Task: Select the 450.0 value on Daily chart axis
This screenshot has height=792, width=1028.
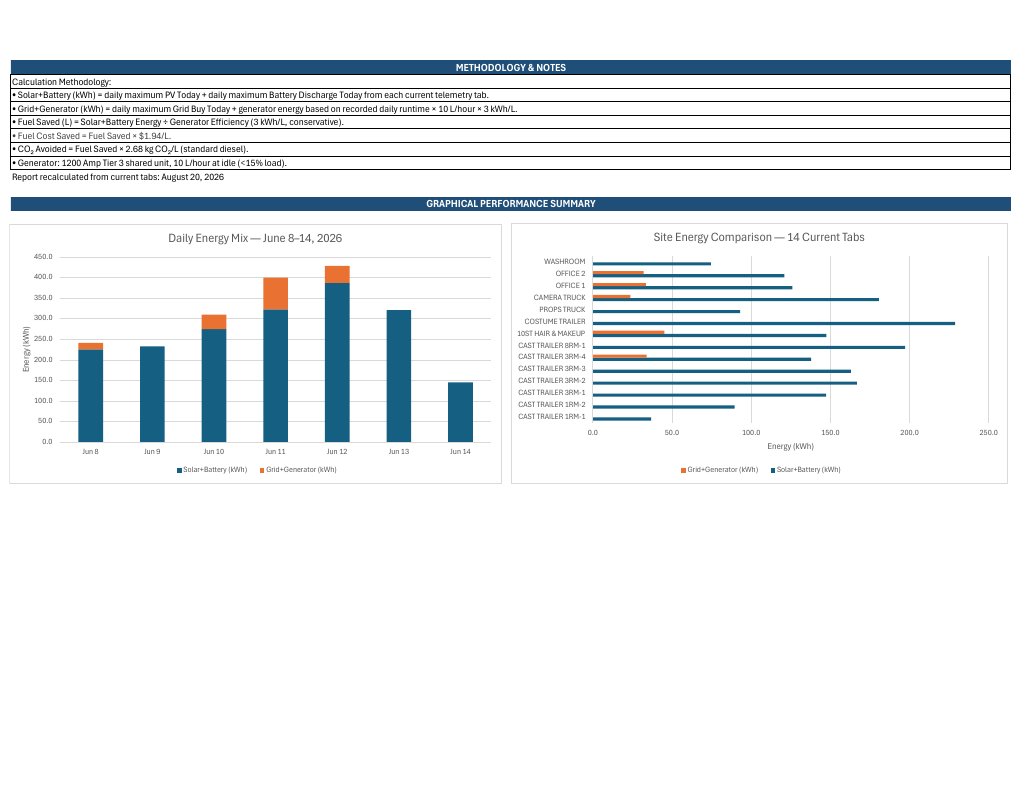Action: (x=43, y=257)
